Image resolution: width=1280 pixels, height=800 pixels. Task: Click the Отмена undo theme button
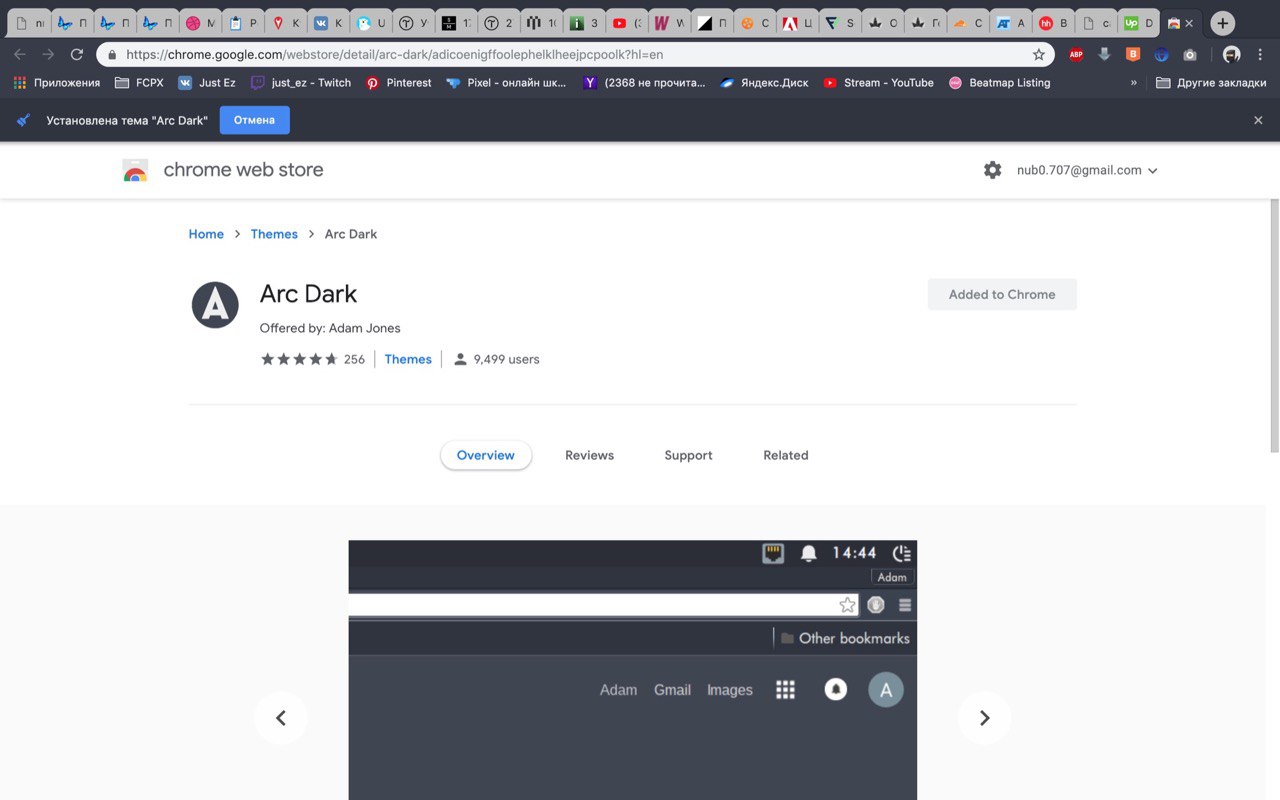[x=255, y=120]
